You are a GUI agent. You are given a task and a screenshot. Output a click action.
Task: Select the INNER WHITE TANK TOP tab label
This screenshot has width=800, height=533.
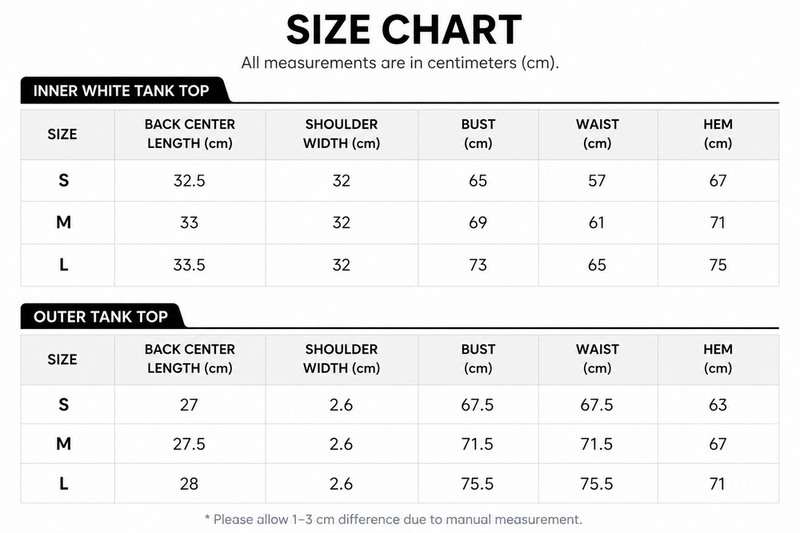pos(121,91)
